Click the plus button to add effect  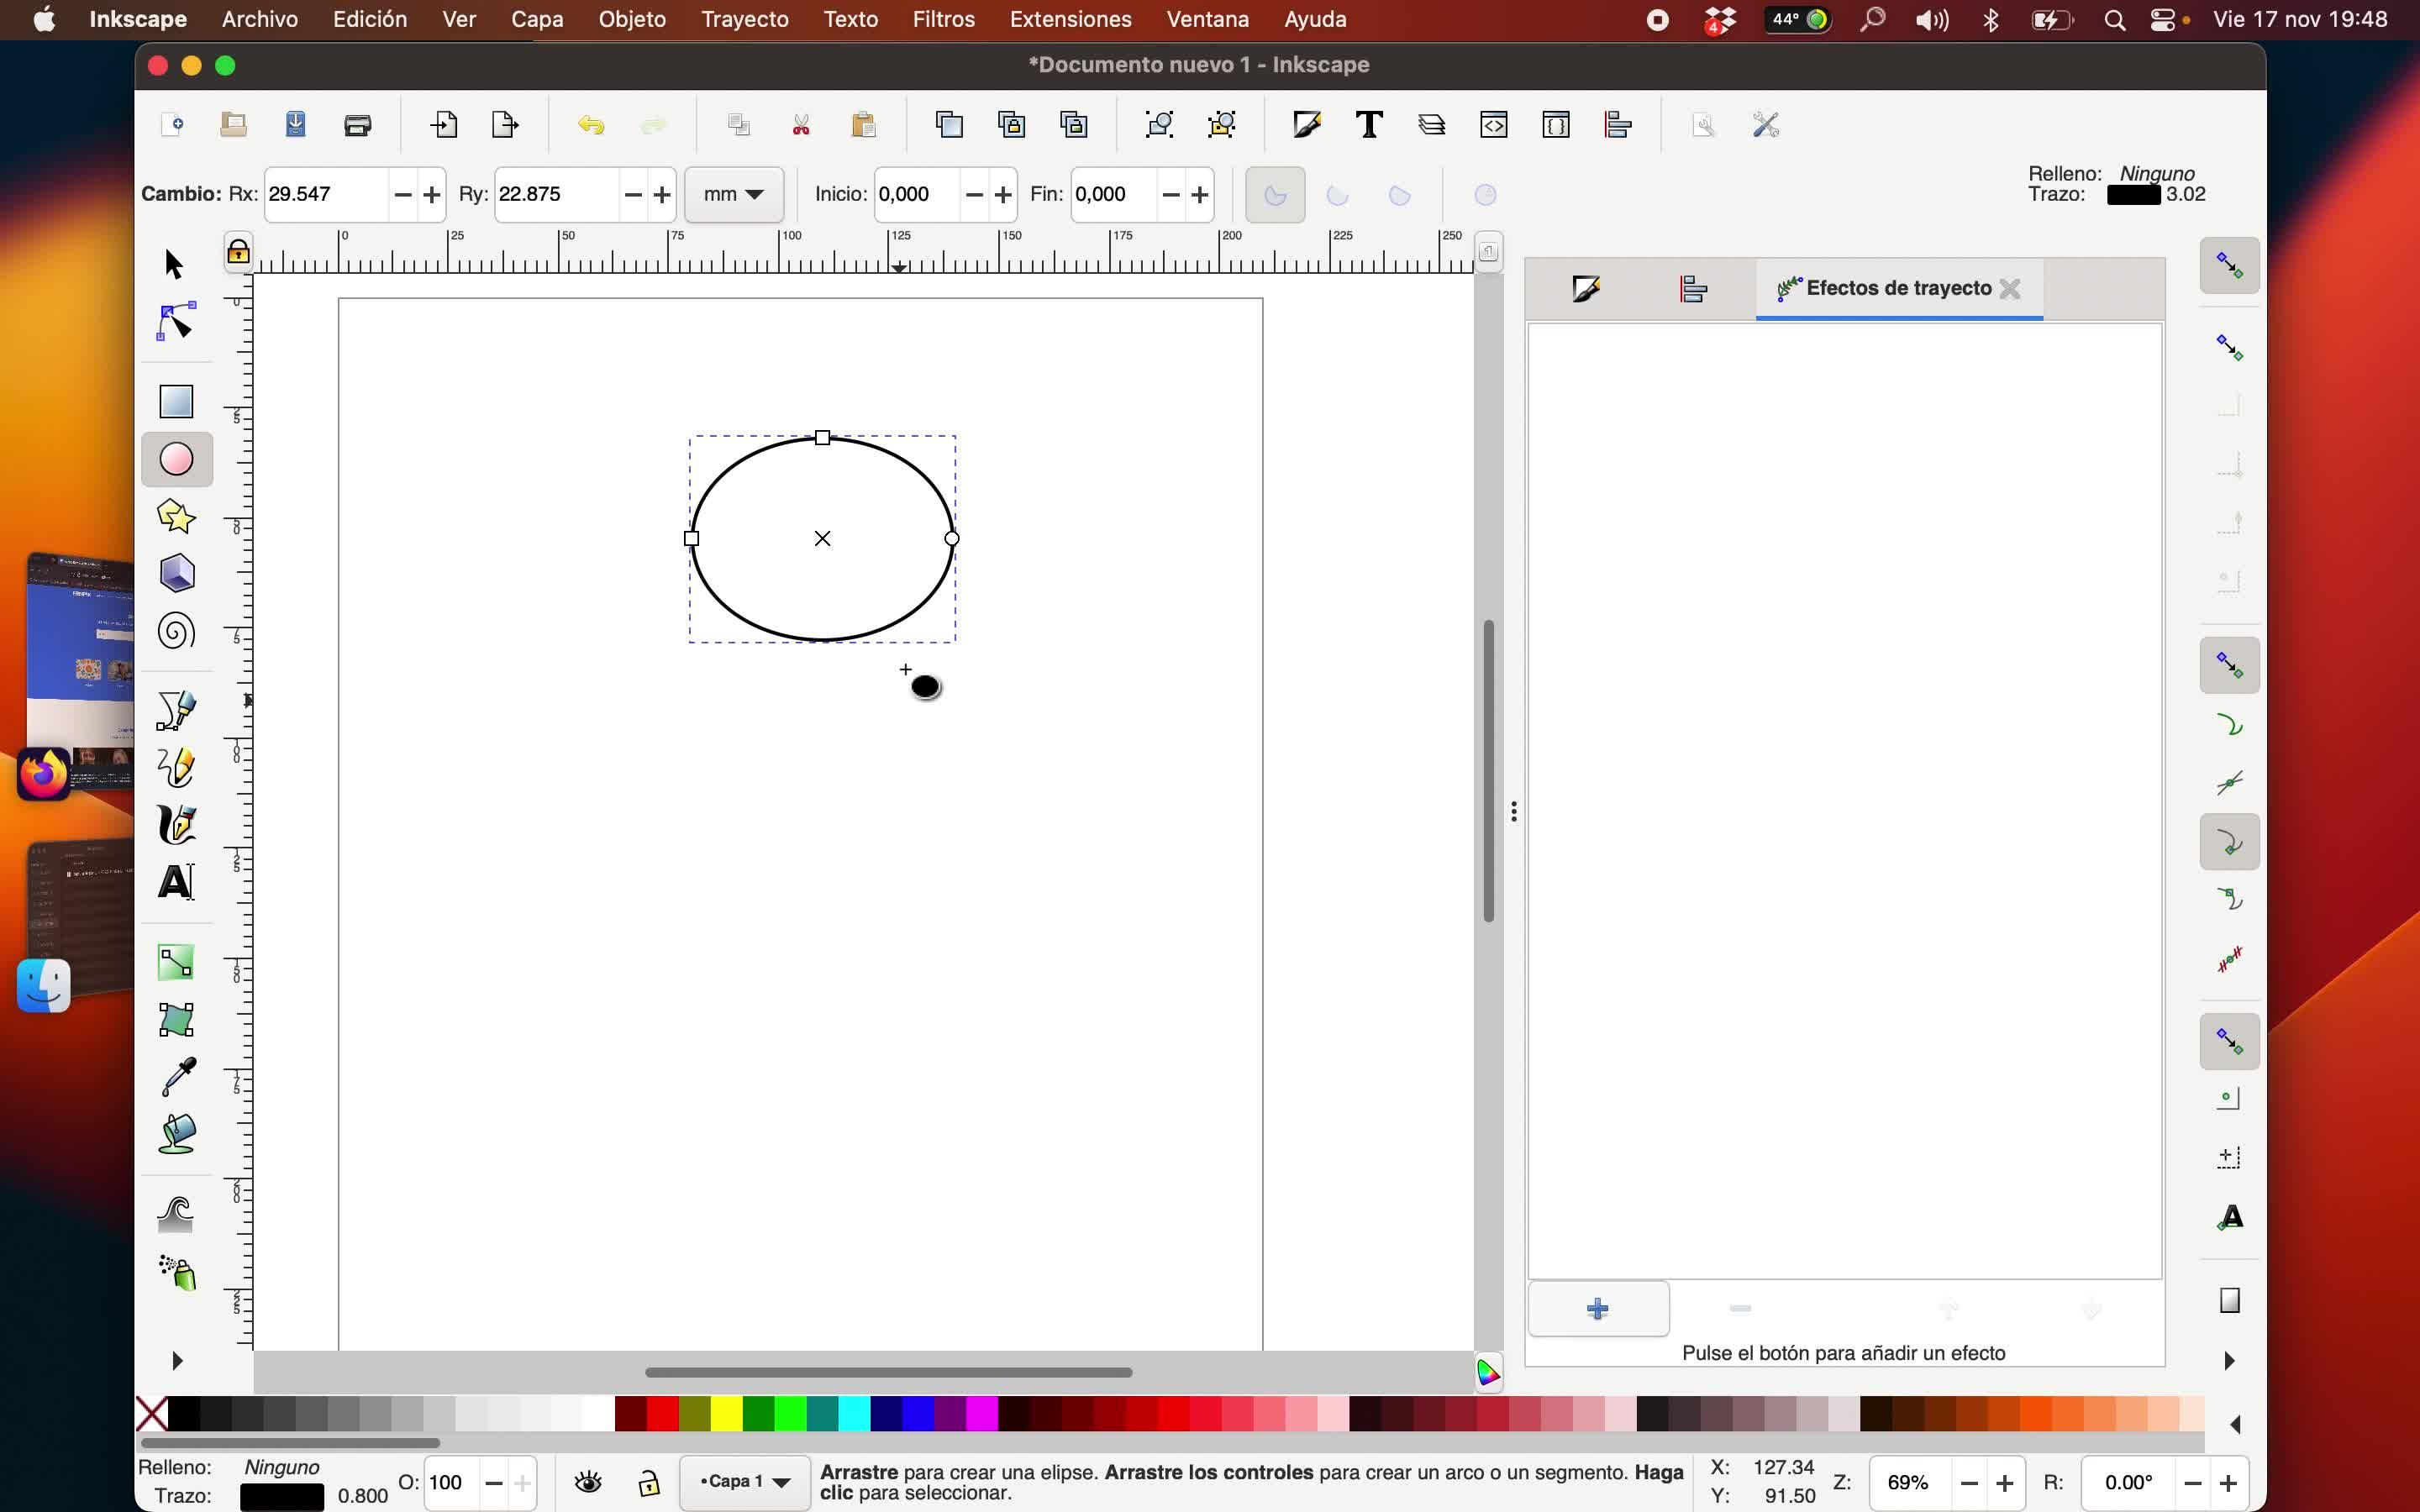pyautogui.click(x=1597, y=1308)
